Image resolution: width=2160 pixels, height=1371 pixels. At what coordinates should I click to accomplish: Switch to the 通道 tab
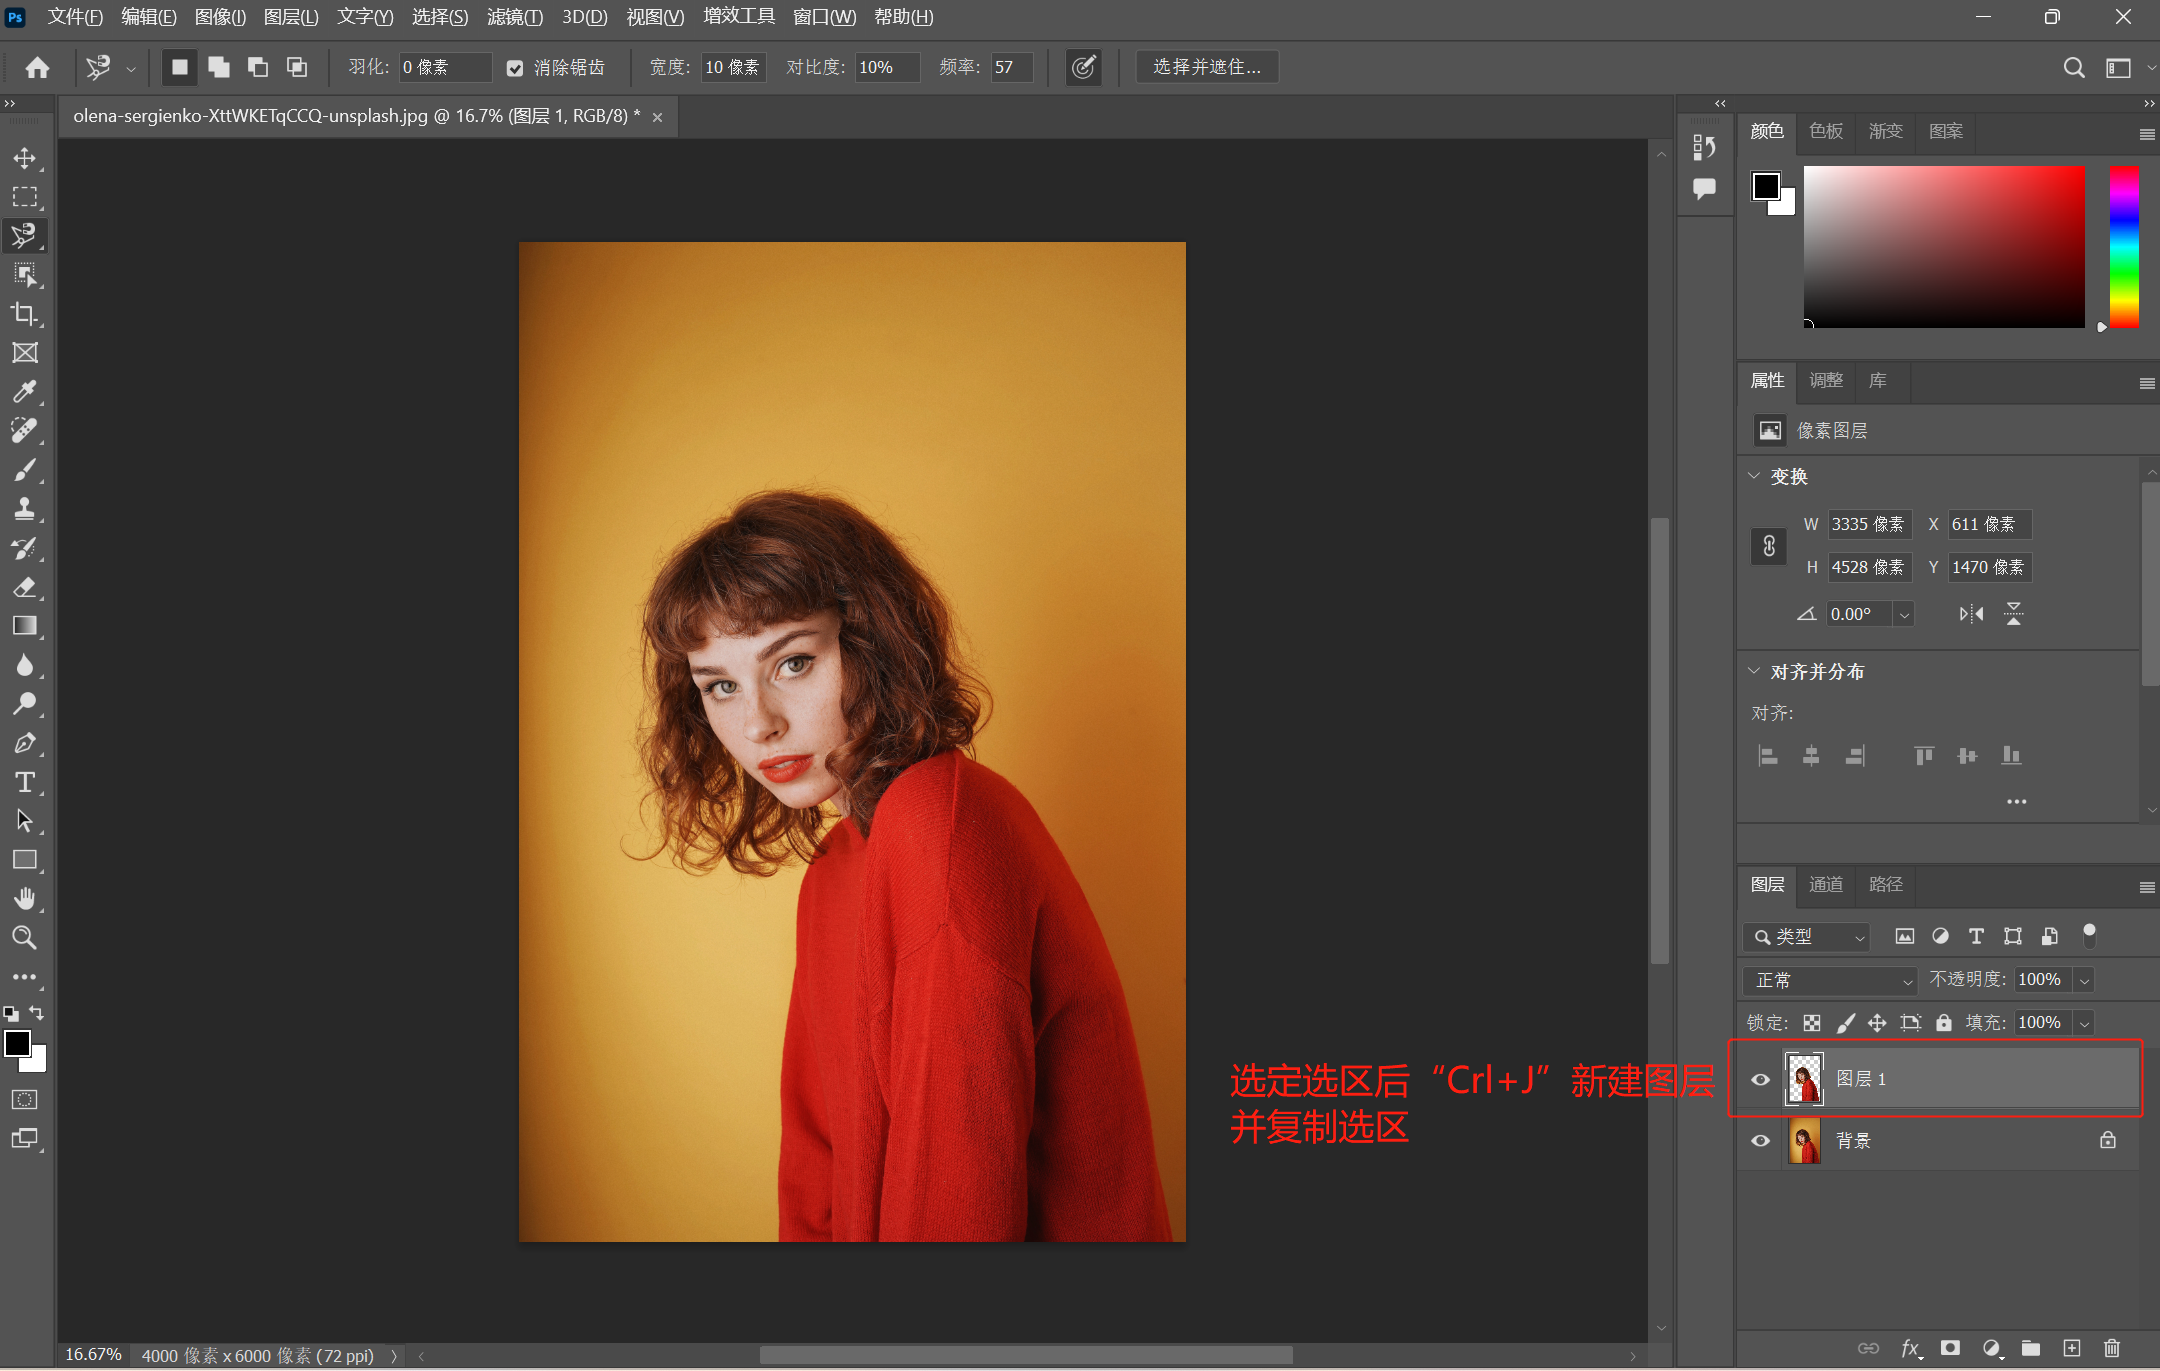(x=1826, y=884)
